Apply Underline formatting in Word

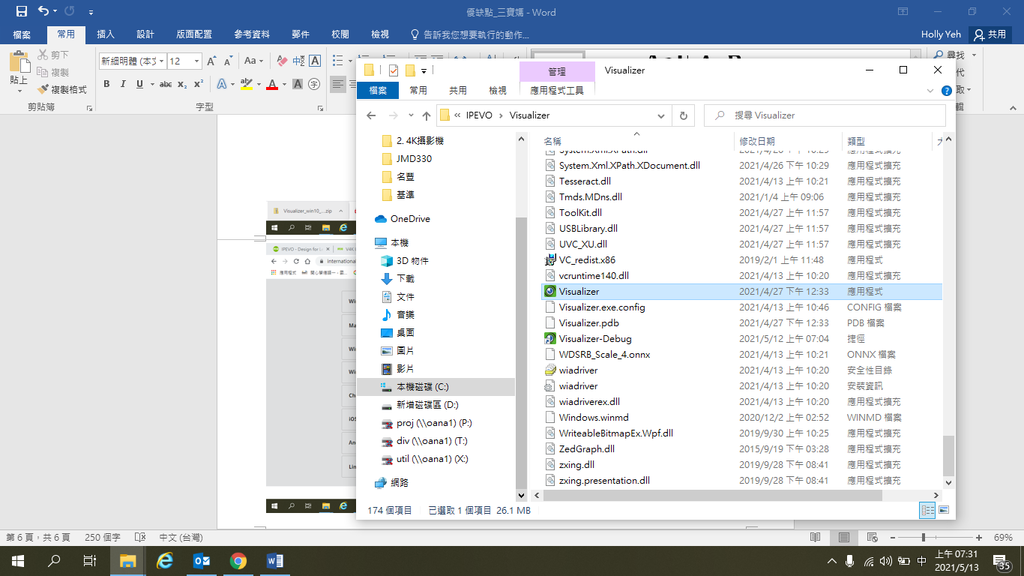pos(139,84)
